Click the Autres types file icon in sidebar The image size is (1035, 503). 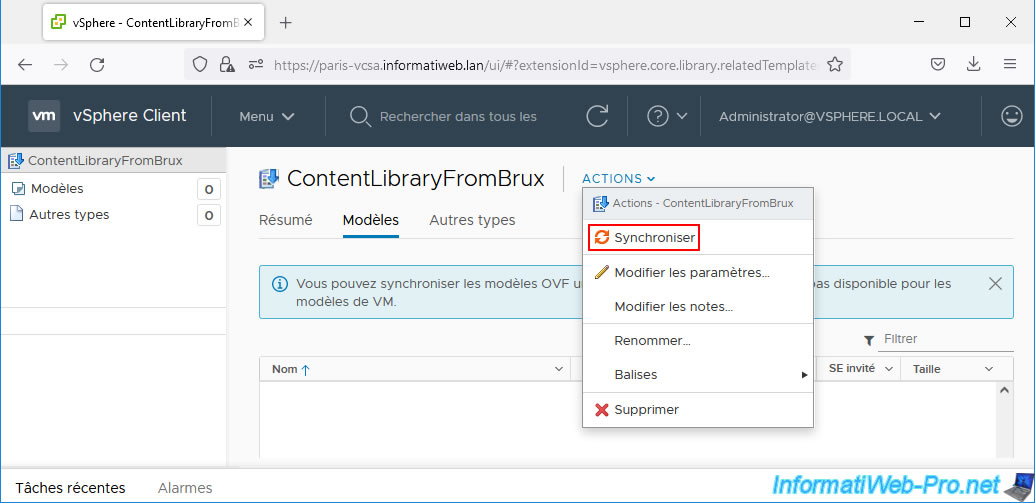pos(18,215)
